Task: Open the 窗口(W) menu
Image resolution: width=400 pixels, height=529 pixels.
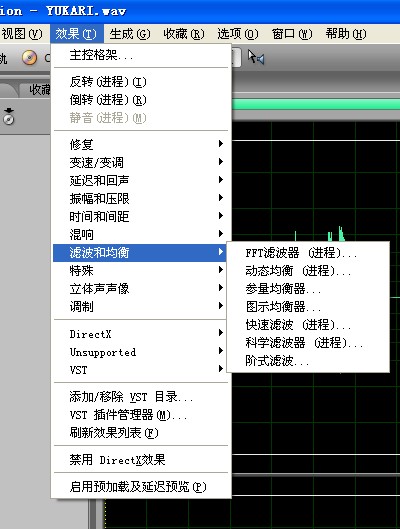Action: click(292, 34)
